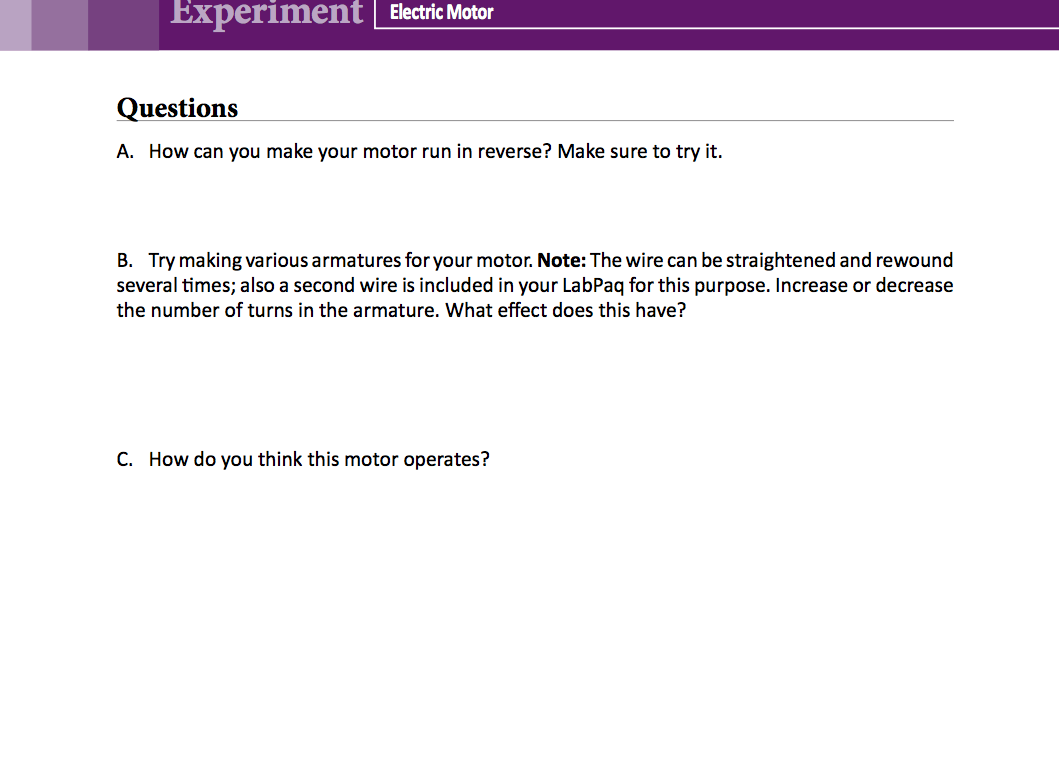The width and height of the screenshot is (1059, 775).
Task: Click the "Questions" section heading
Action: point(178,107)
